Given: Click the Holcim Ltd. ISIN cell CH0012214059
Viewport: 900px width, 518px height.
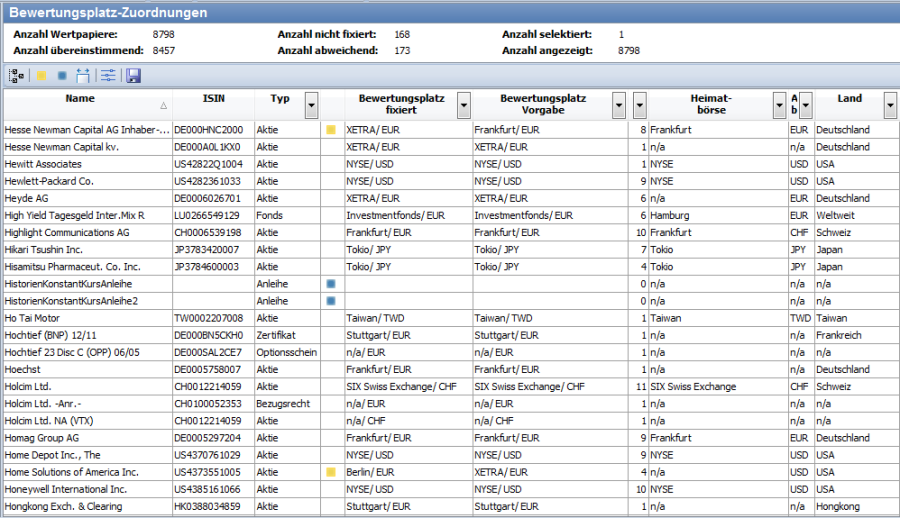Looking at the screenshot, I should 208,386.
